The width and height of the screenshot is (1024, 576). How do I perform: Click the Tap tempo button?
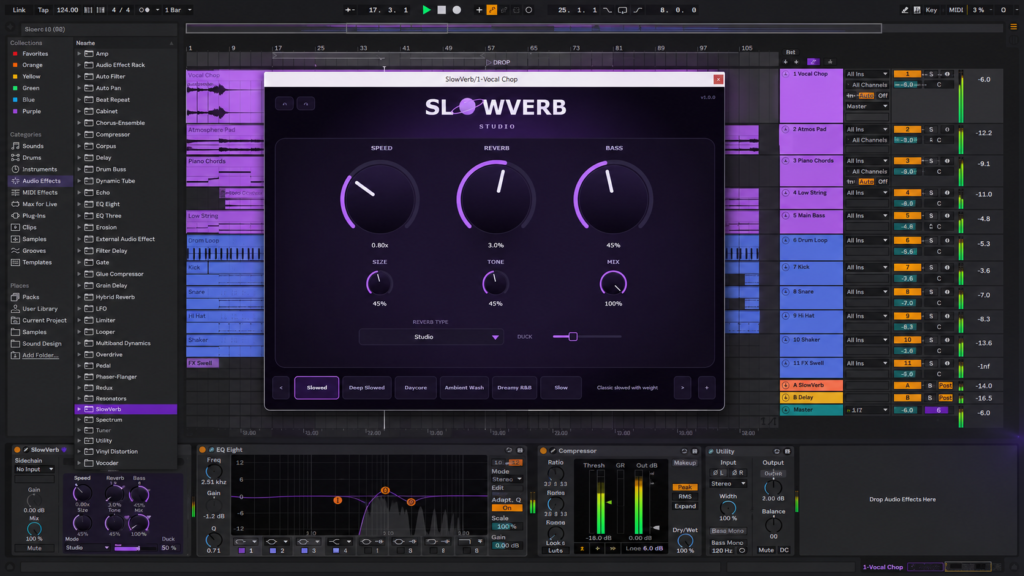[43, 10]
